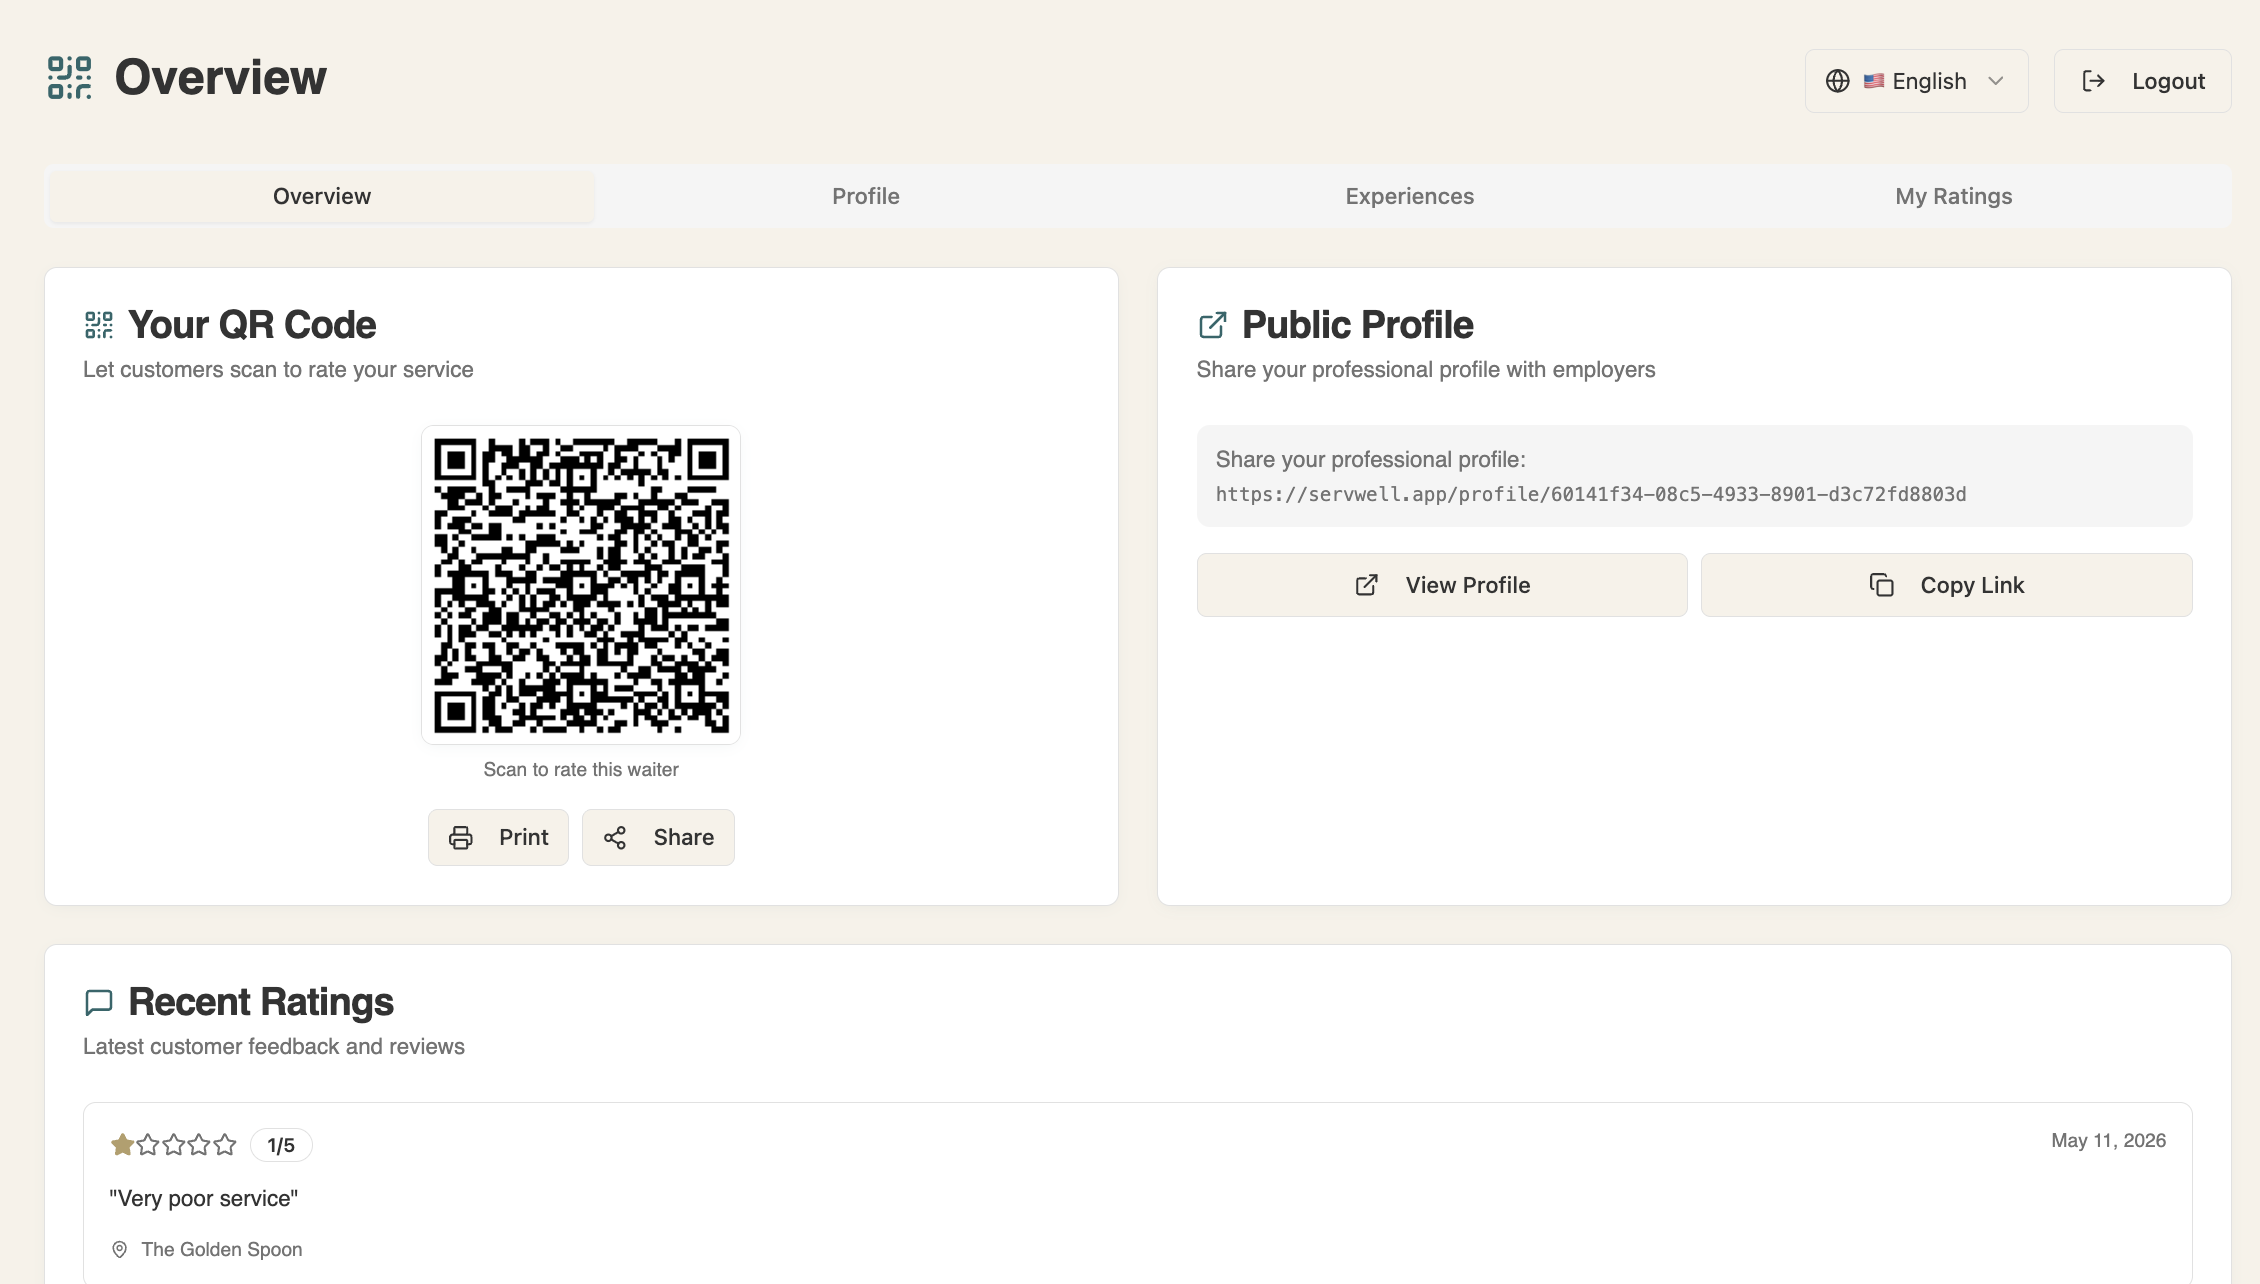Click the "Very poor service" review text
The image size is (2260, 1284).
[x=204, y=1199]
